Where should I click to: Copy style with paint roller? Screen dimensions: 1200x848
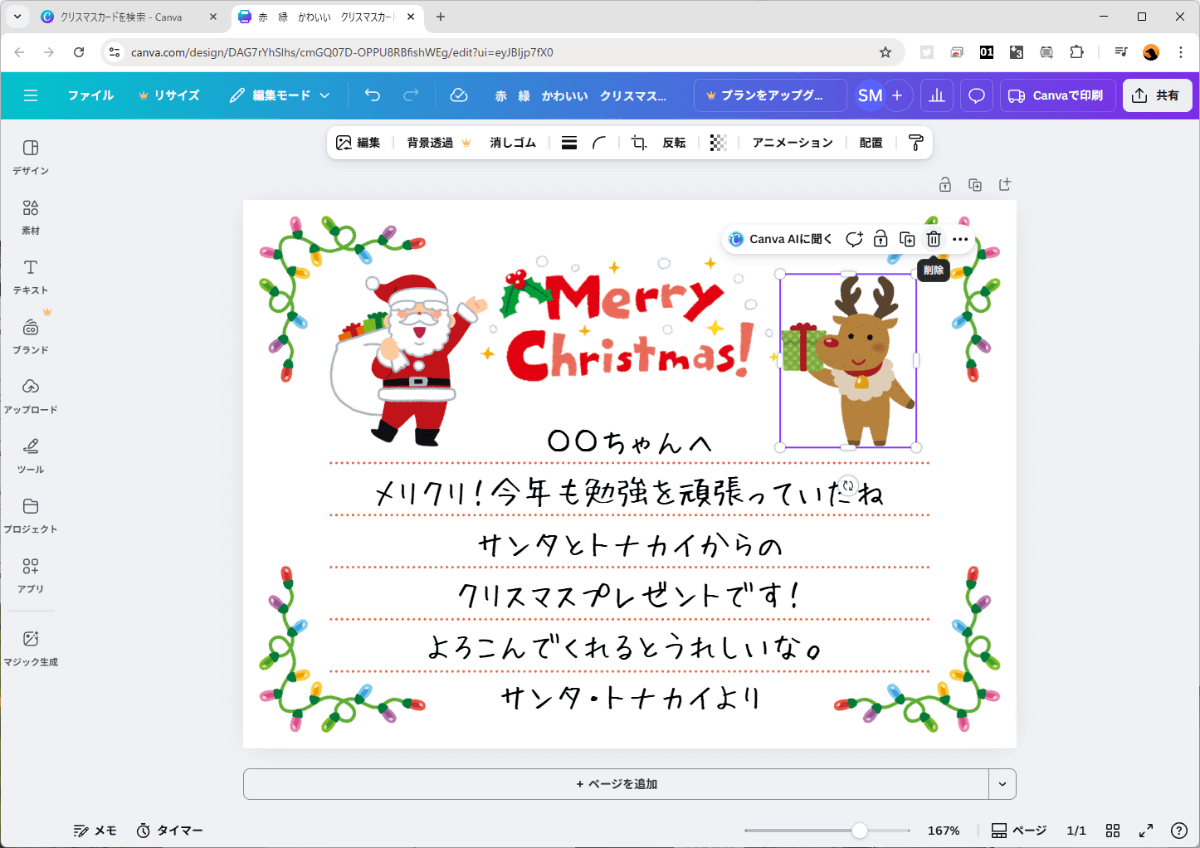coord(915,143)
